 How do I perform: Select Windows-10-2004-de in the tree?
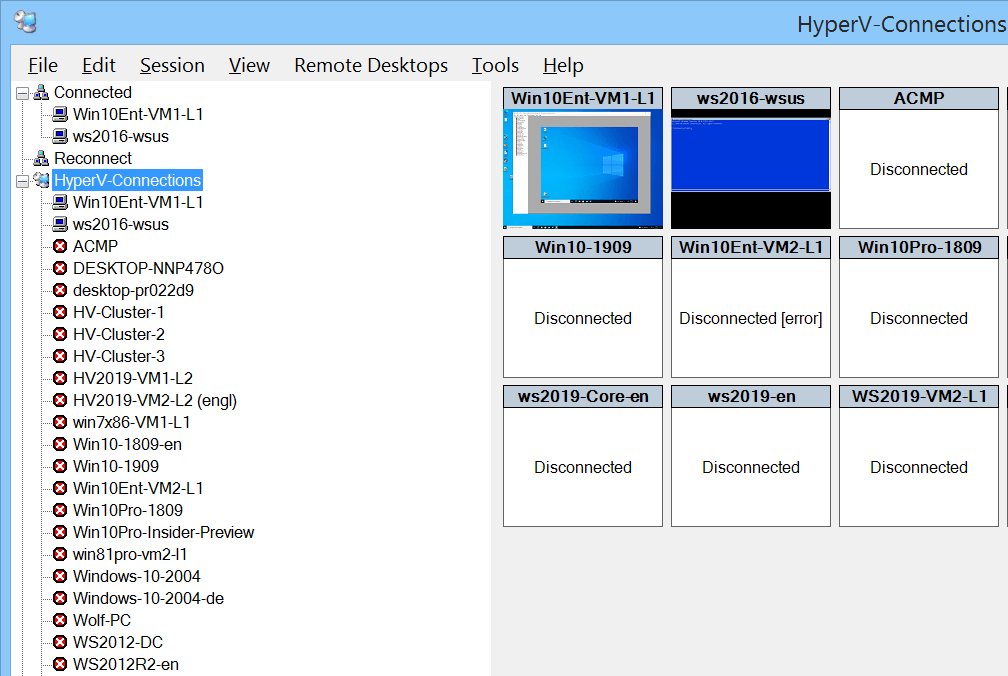148,598
